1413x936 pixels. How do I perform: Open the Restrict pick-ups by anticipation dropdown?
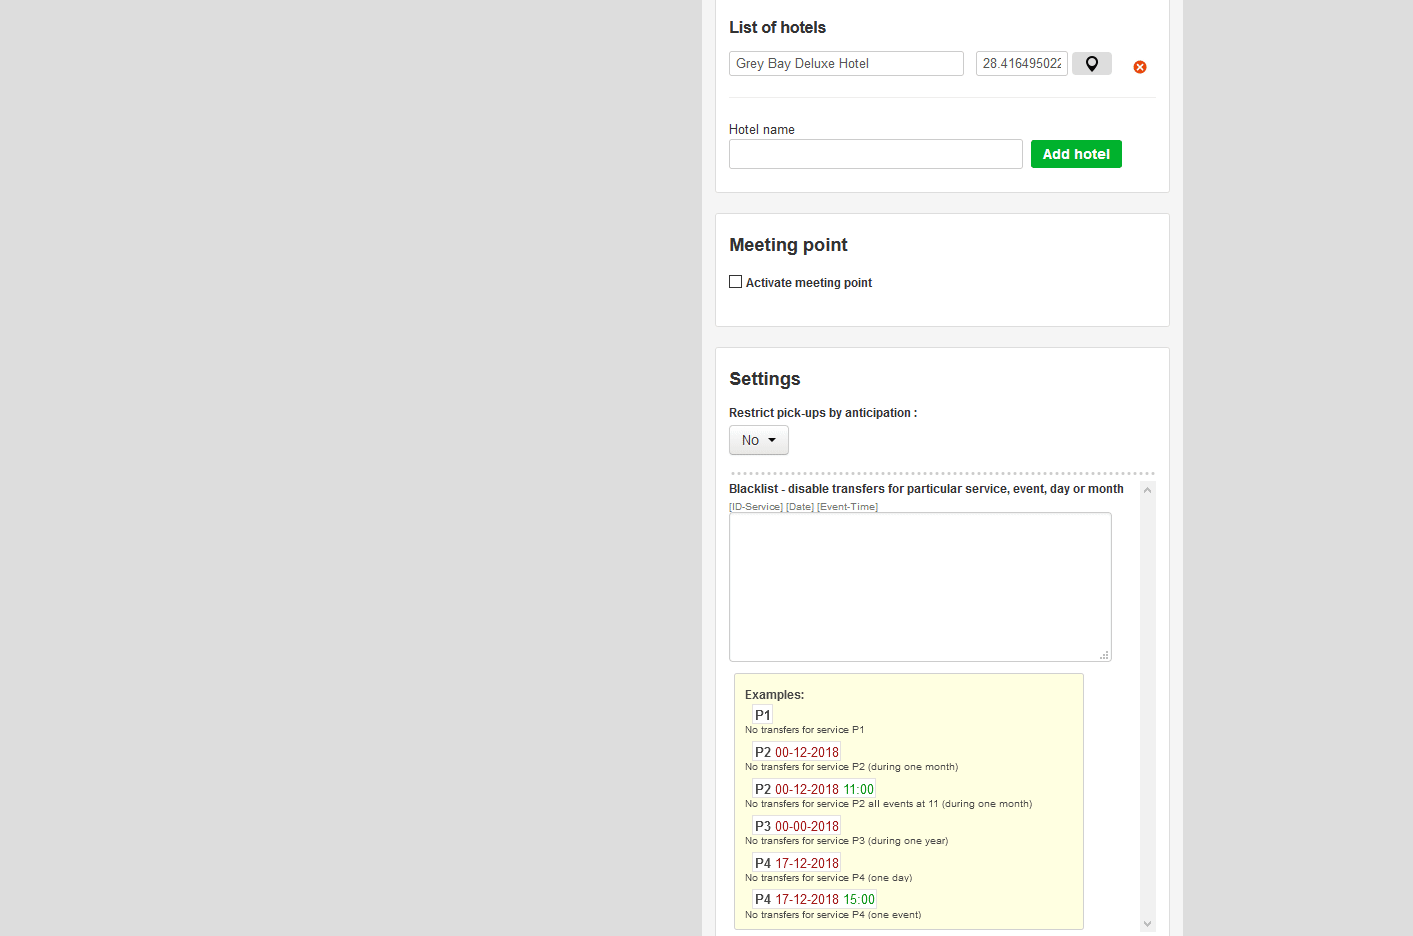[x=758, y=440]
